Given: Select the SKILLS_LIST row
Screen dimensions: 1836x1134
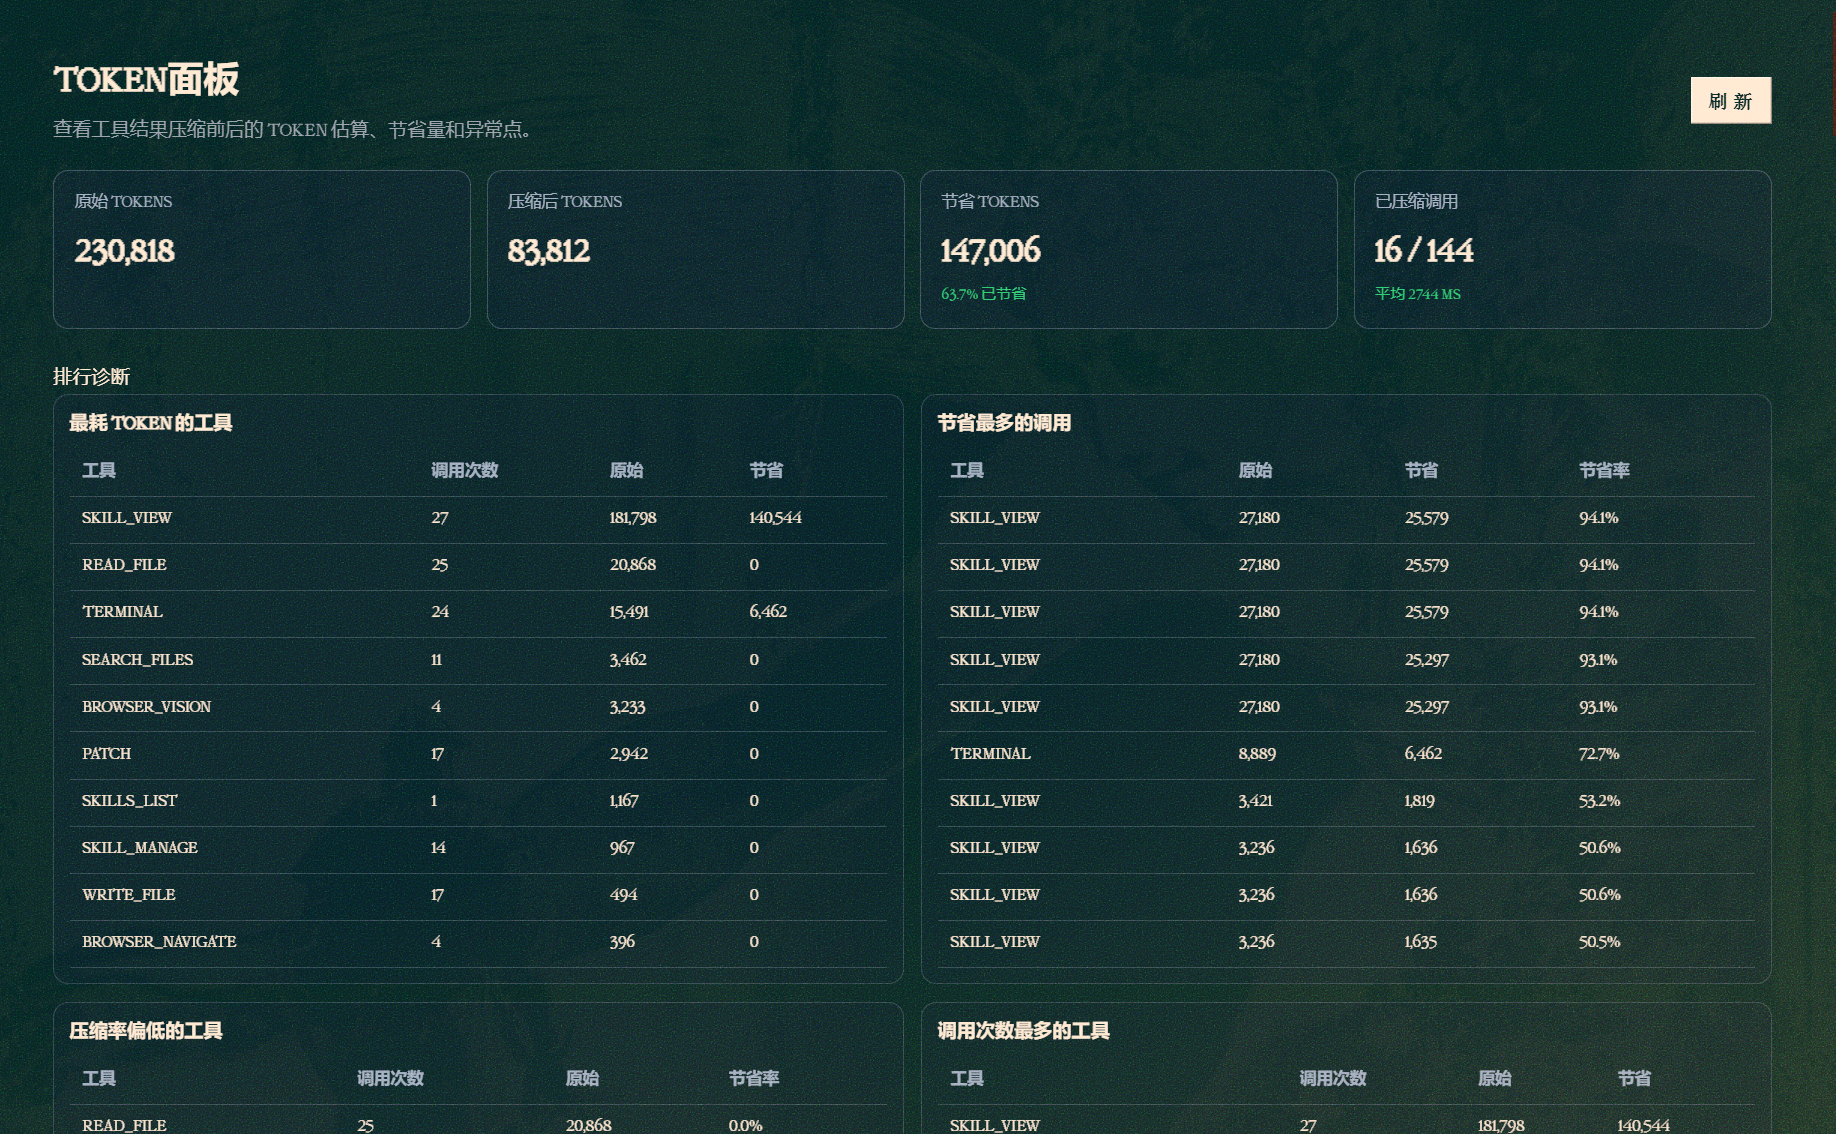Looking at the screenshot, I should coord(478,801).
